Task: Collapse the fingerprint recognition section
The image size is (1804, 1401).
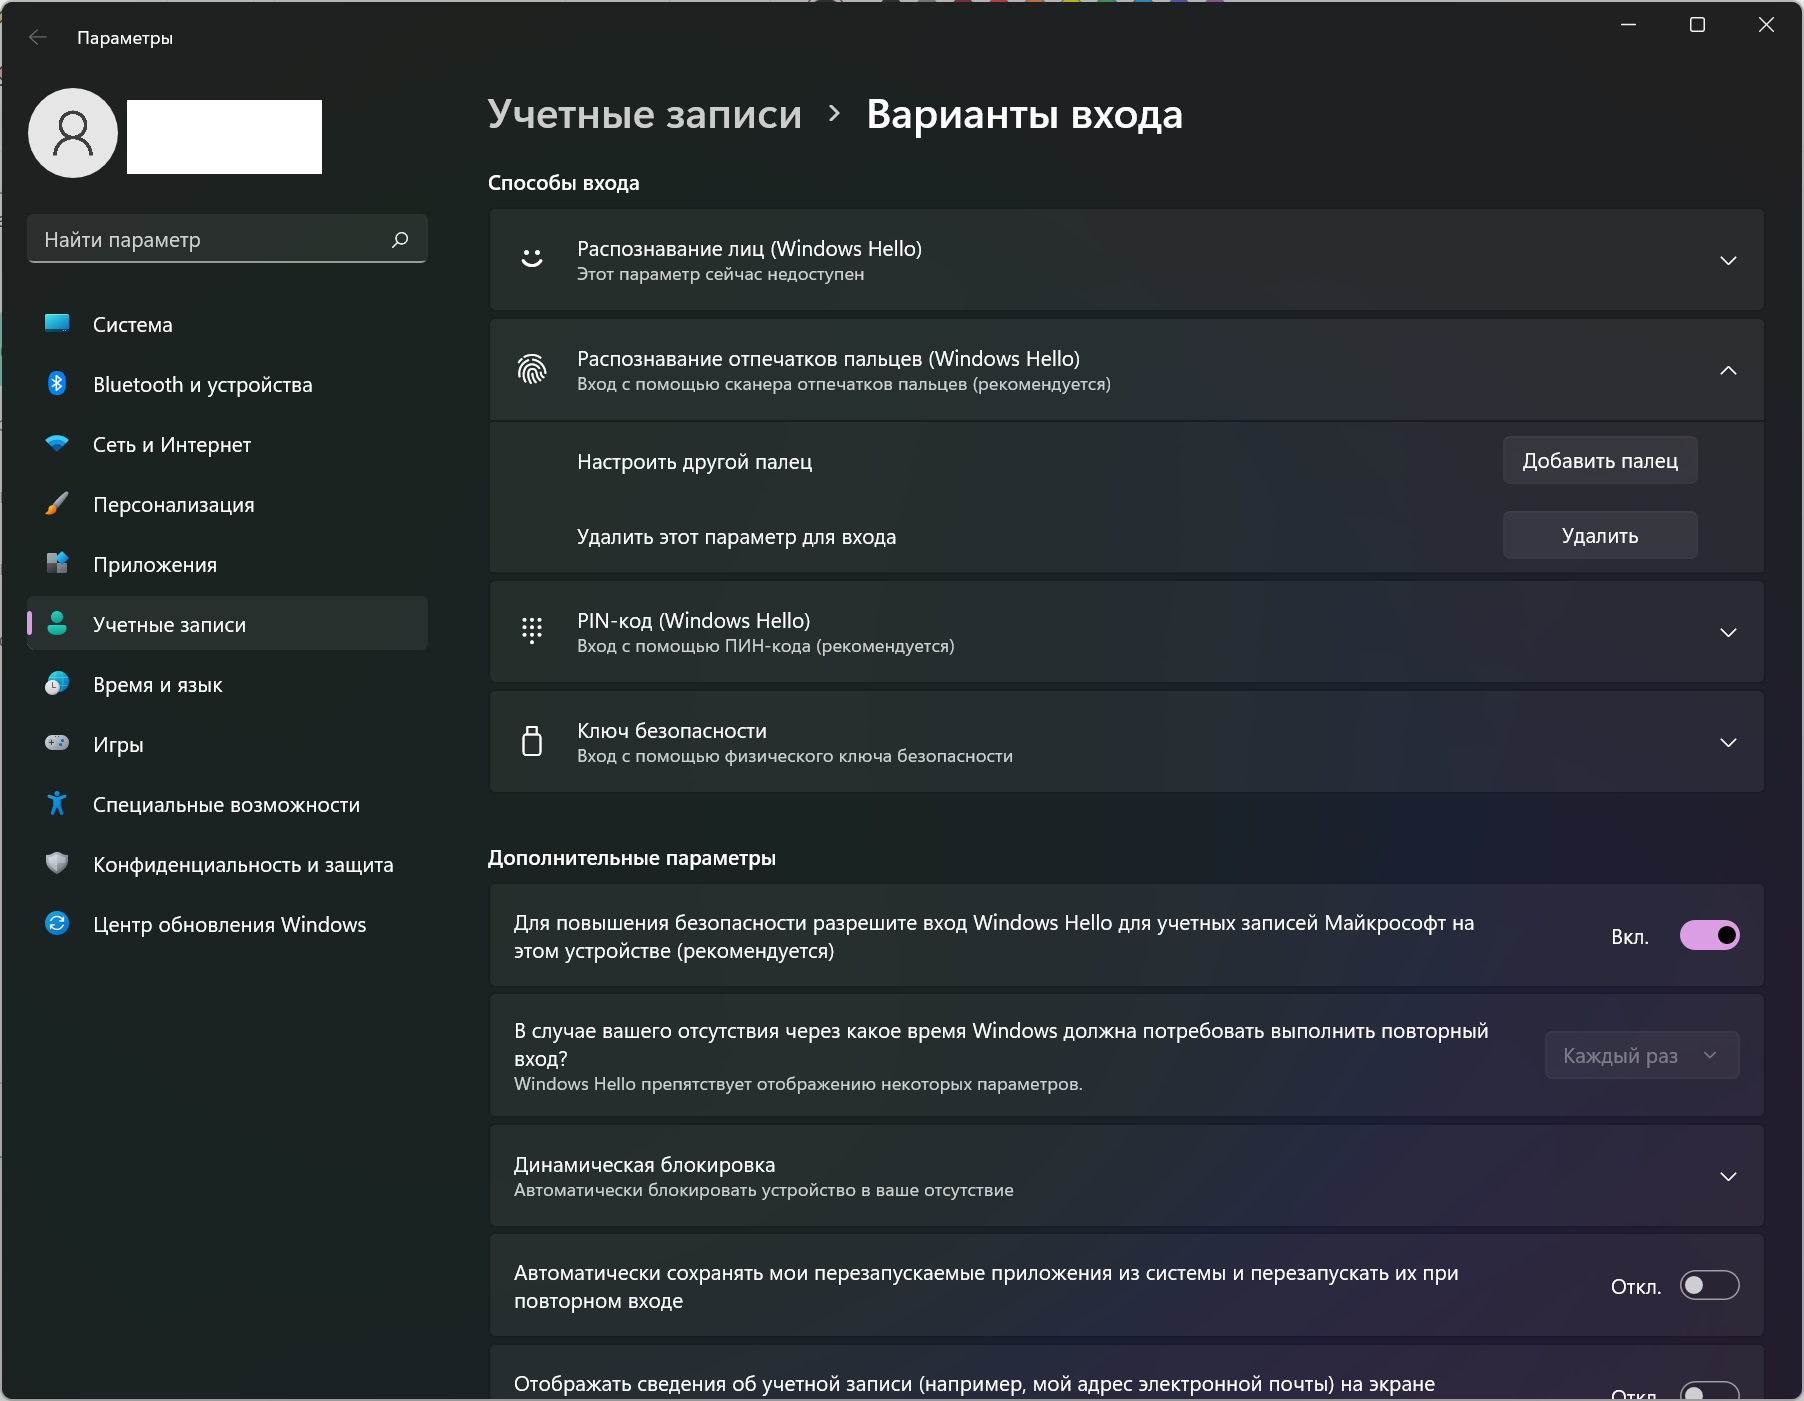Action: [1727, 371]
